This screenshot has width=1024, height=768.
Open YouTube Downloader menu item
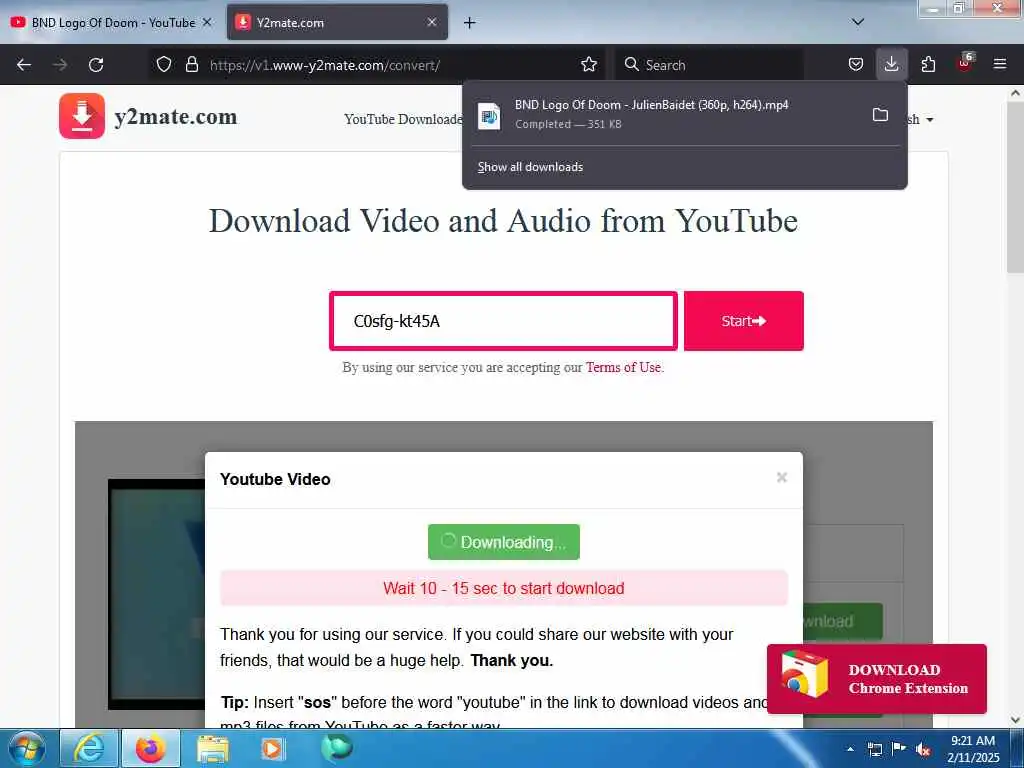(x=402, y=120)
